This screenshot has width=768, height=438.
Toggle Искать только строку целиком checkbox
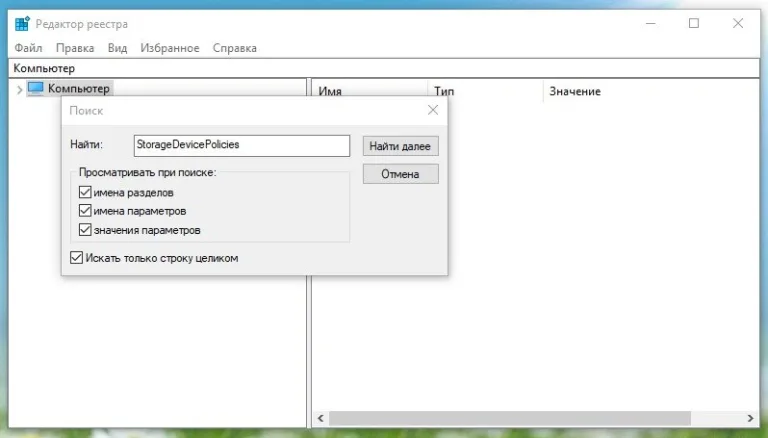coord(76,258)
